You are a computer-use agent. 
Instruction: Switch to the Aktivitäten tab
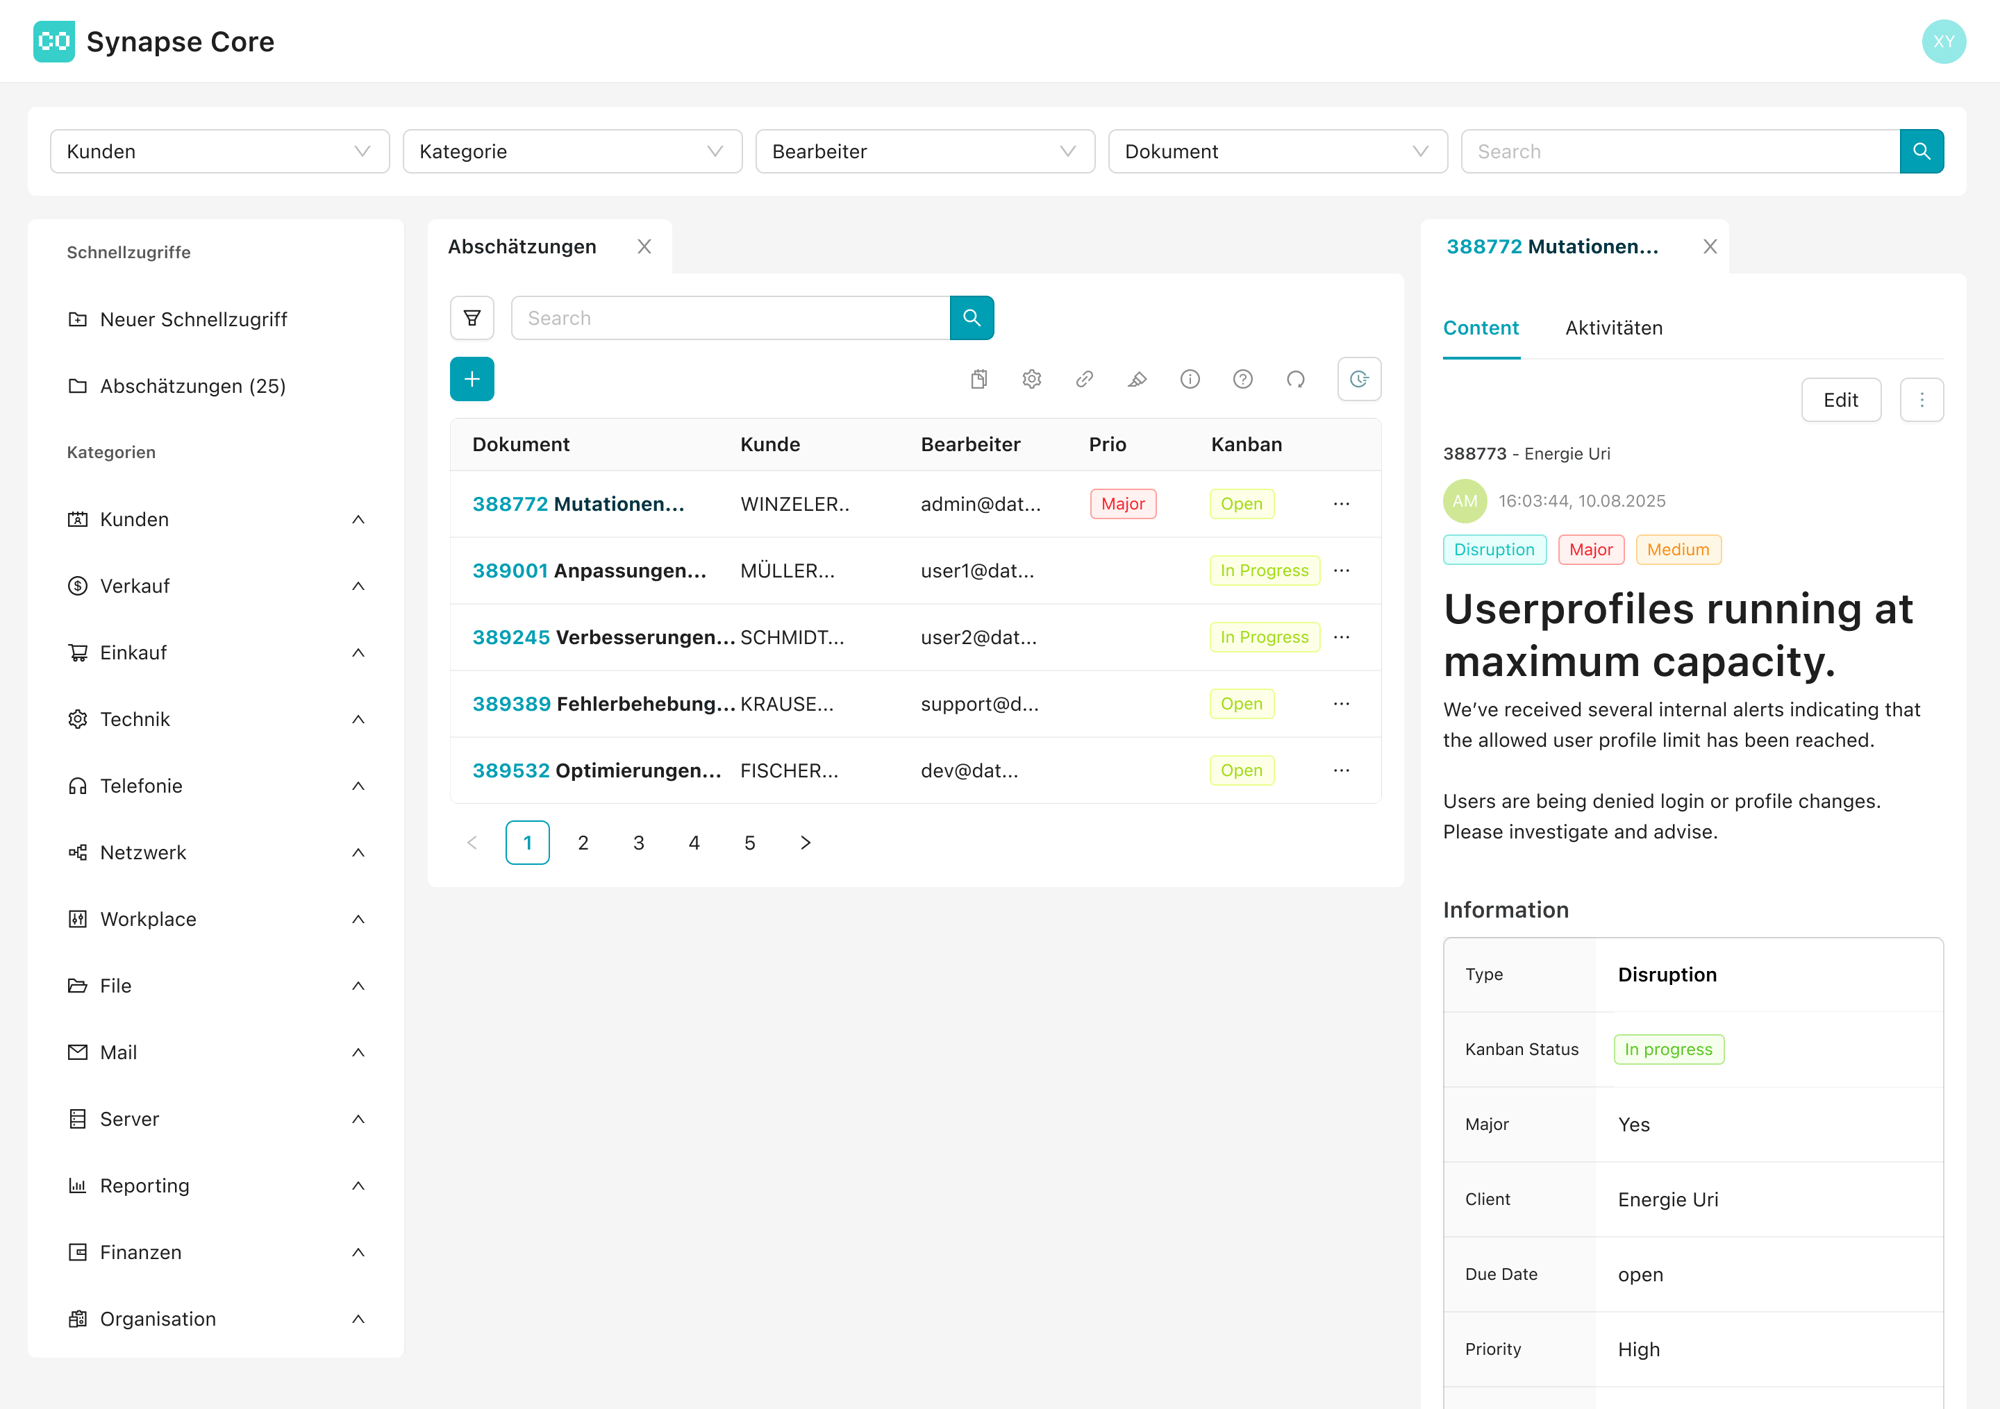[1613, 328]
